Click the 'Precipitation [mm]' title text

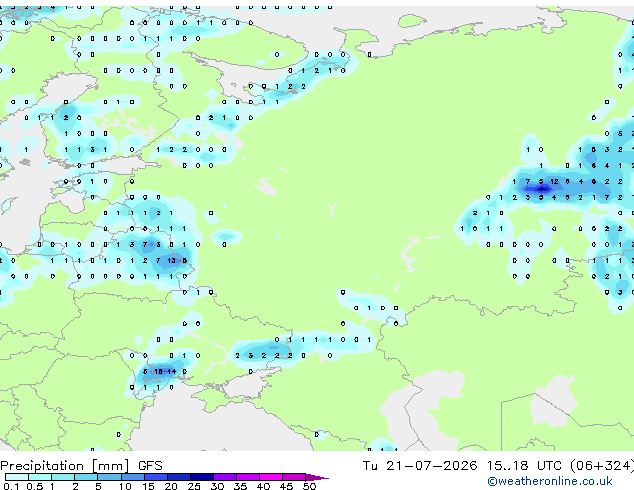coord(65,466)
